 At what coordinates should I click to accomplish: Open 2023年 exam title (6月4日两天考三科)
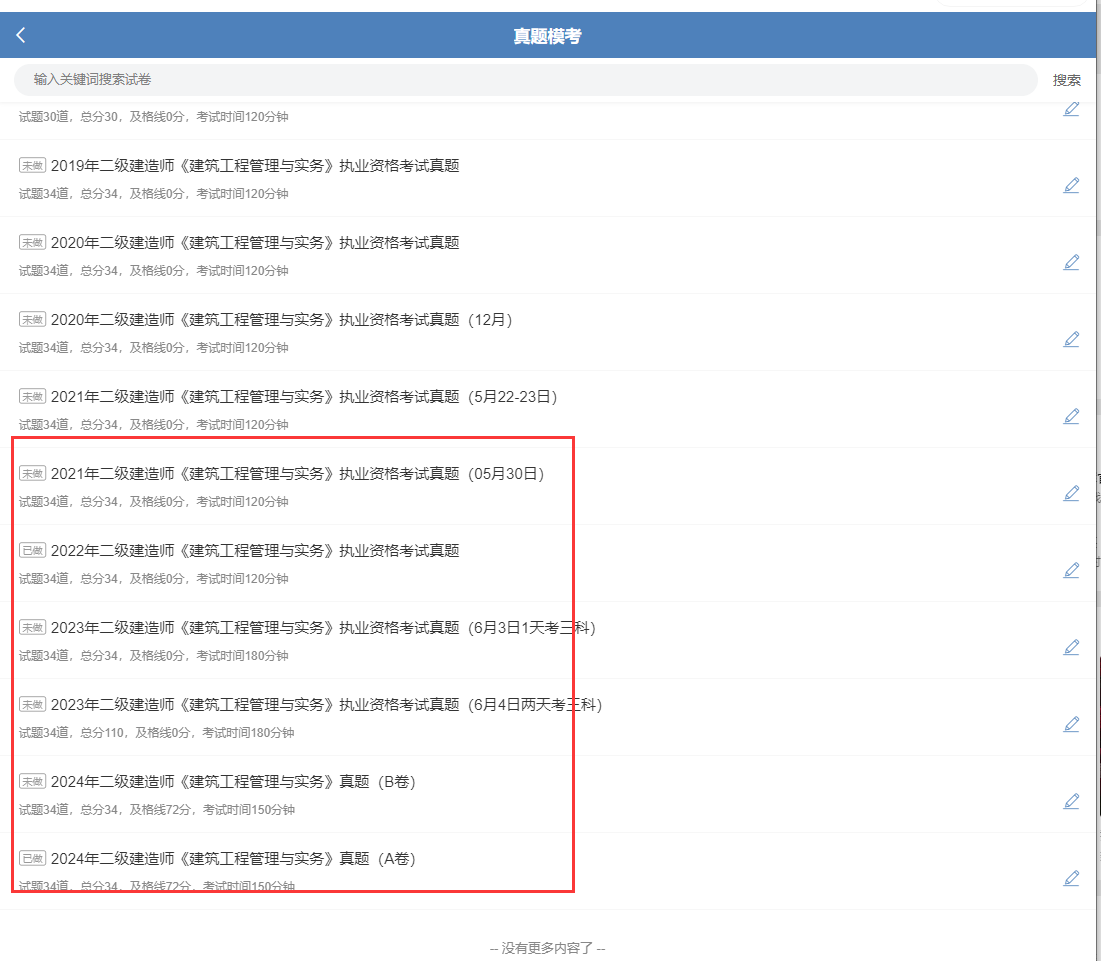(x=327, y=705)
